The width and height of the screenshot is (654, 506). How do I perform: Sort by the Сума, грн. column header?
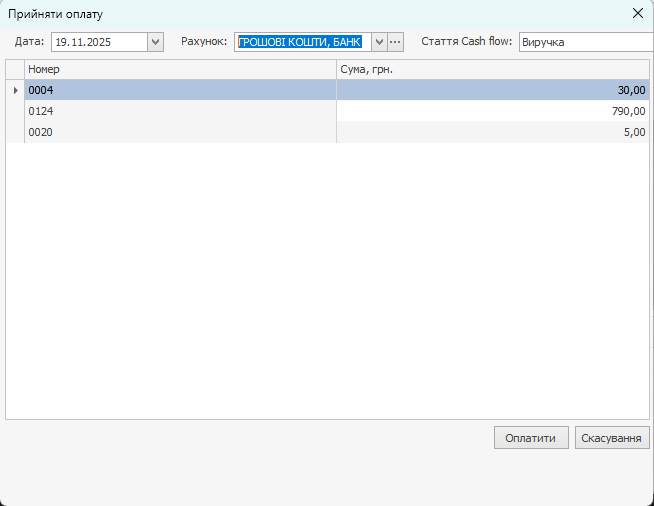tap(492, 69)
